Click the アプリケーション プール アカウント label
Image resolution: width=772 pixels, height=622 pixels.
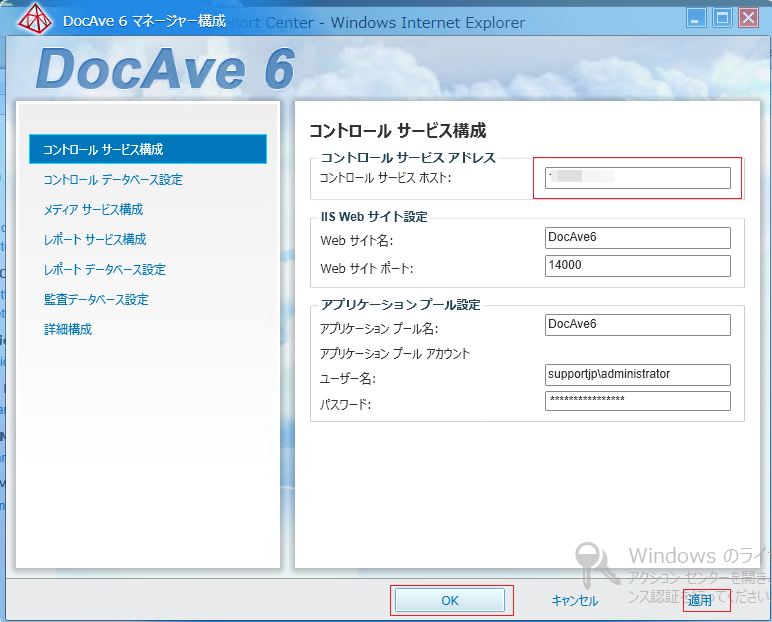[395, 354]
